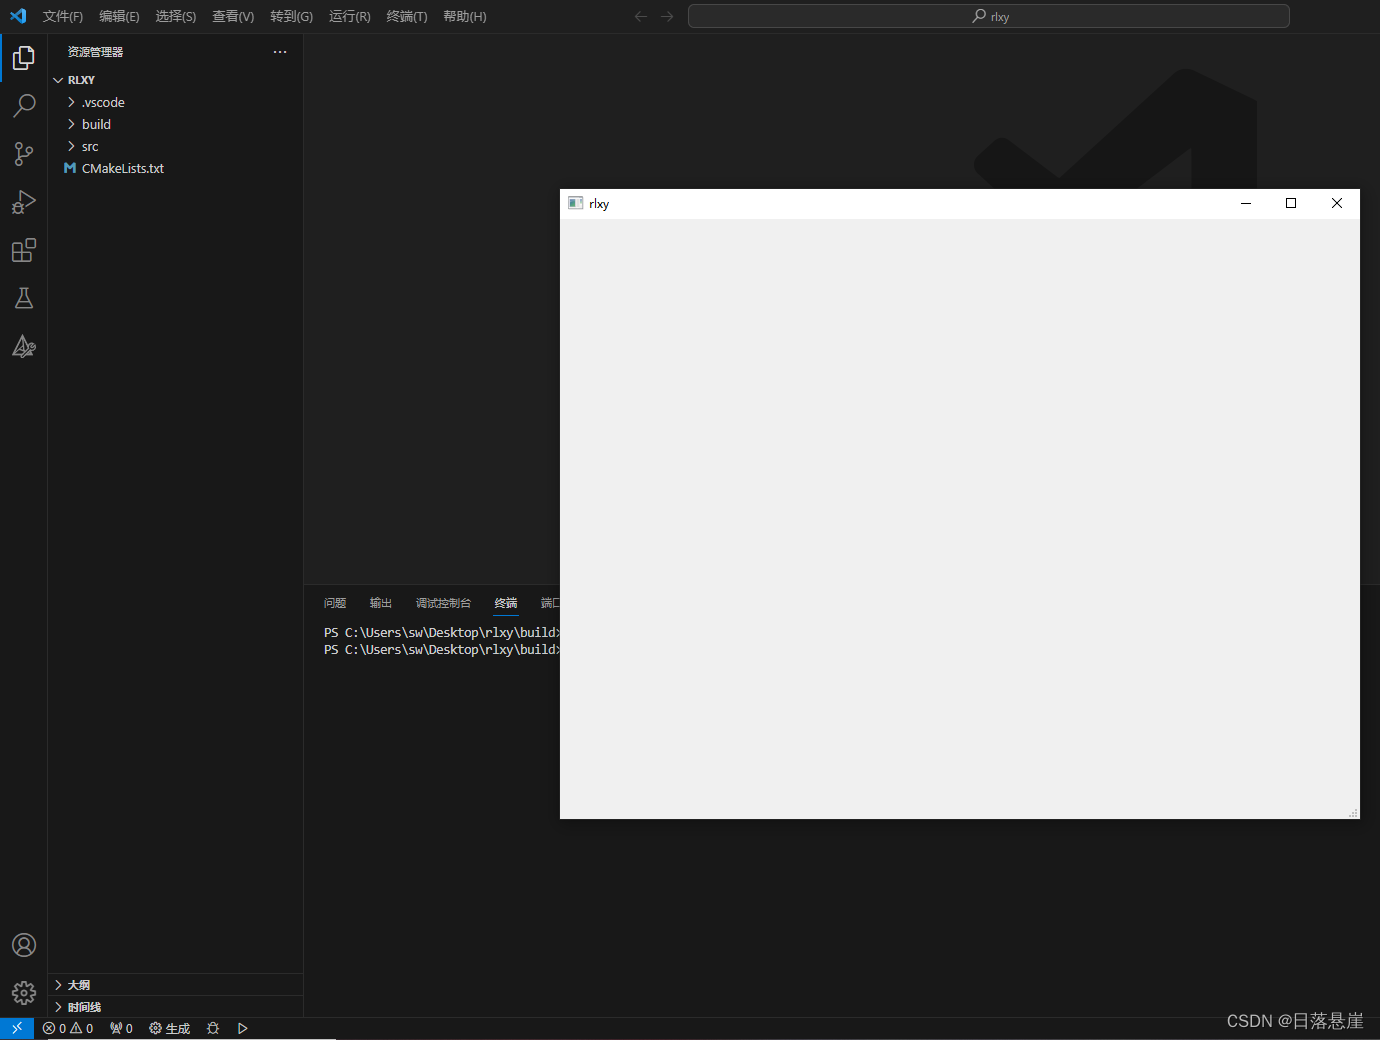Open the Manage gear icon
Image resolution: width=1380 pixels, height=1040 pixels.
pyautogui.click(x=24, y=993)
